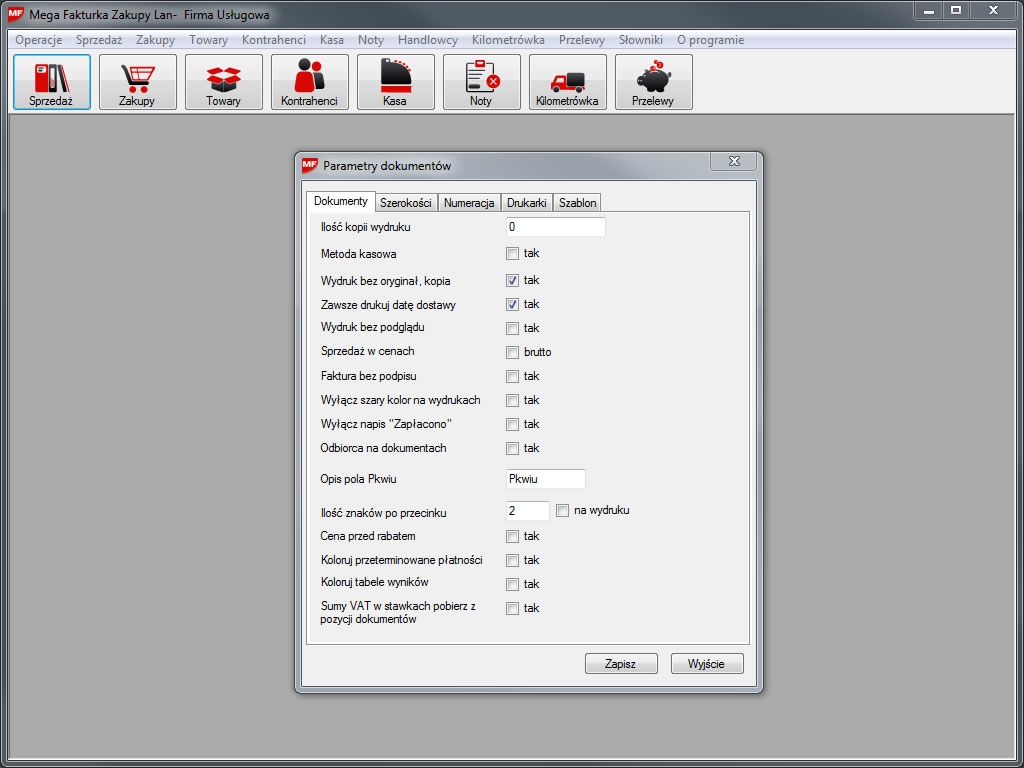Check Koloruj przeterminowane płatności option
The width and height of the screenshot is (1024, 768).
(x=513, y=560)
